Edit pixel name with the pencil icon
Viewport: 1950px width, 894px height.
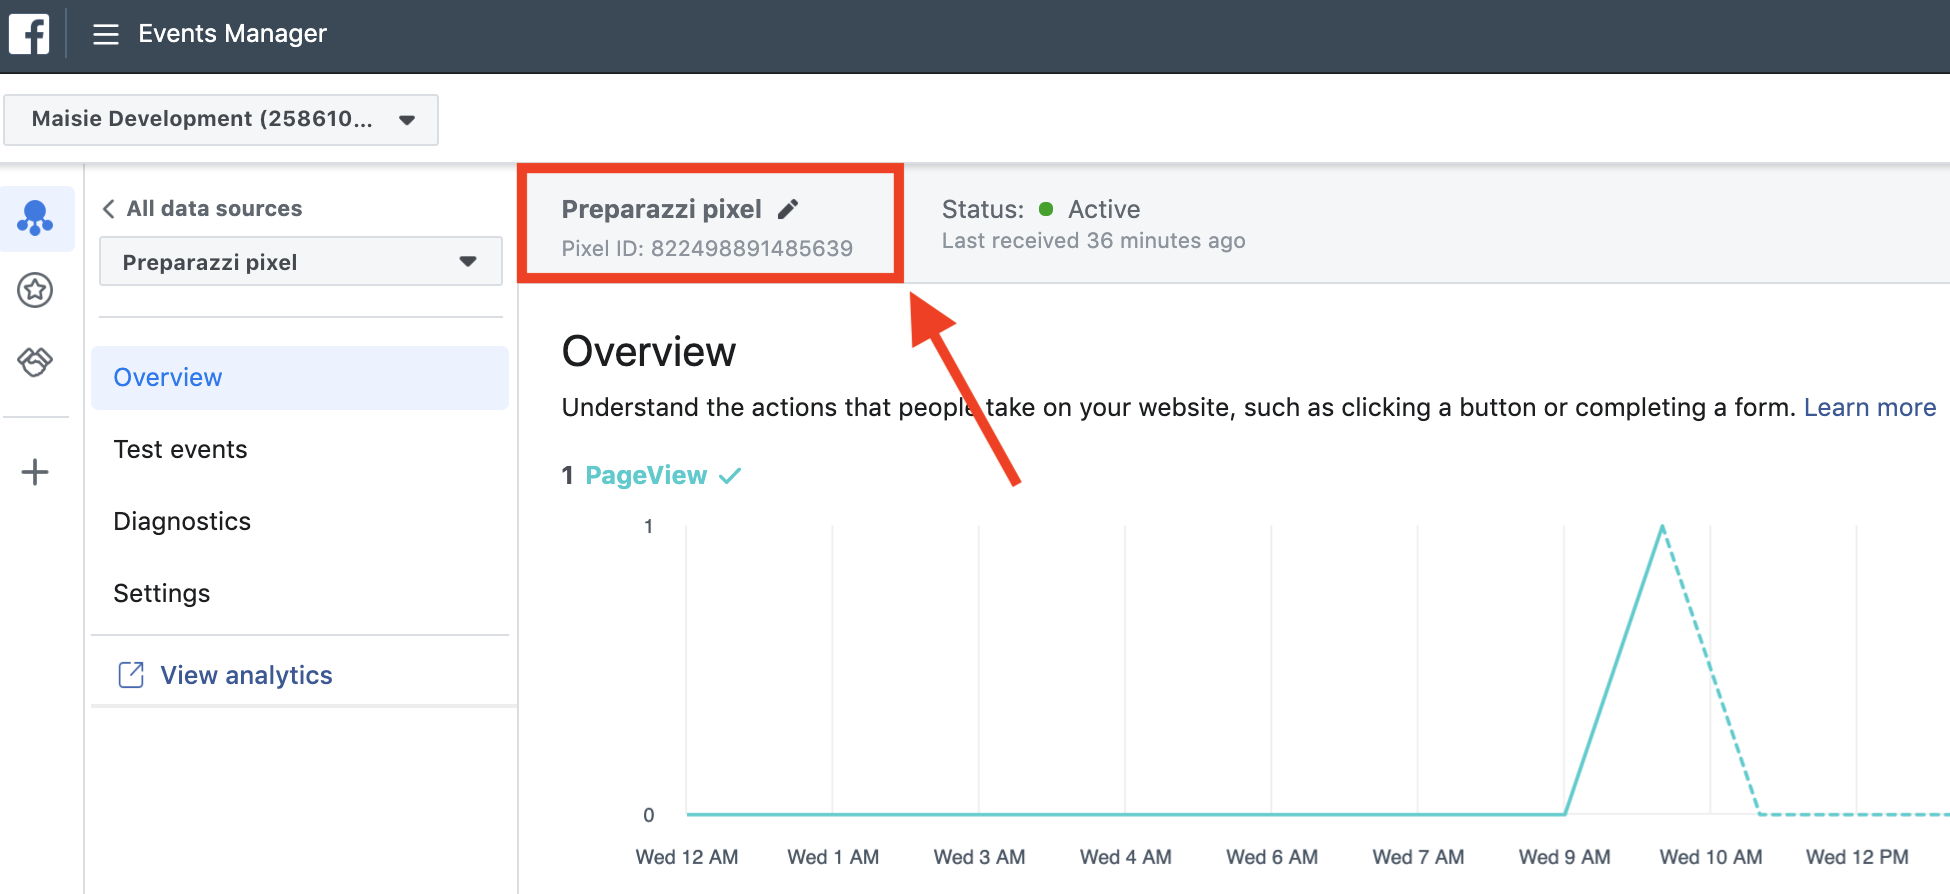click(x=788, y=209)
